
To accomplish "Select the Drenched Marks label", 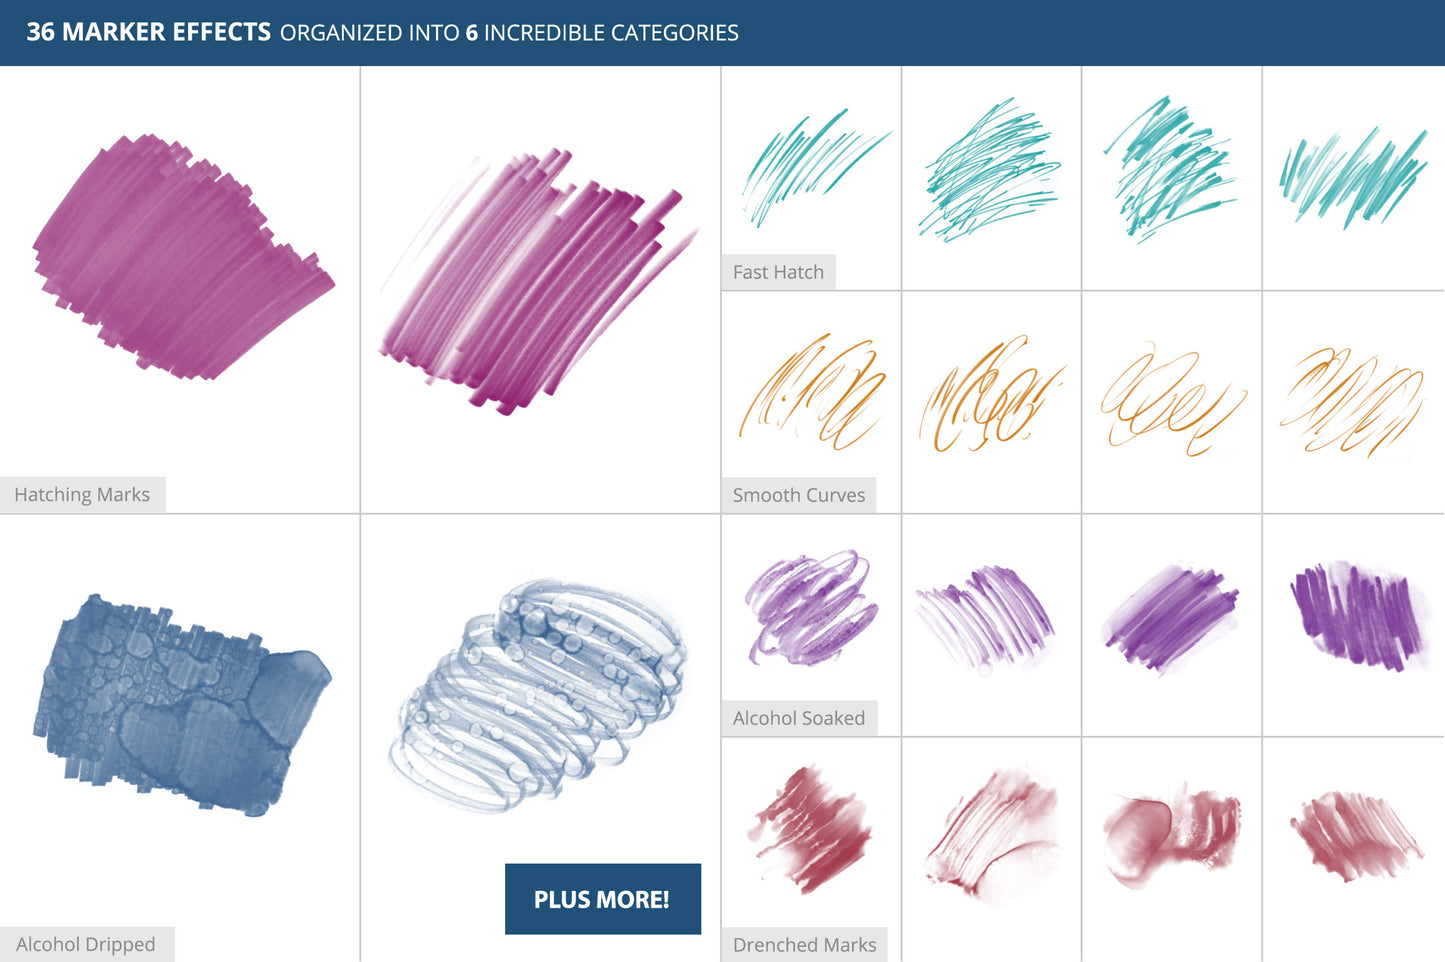I will 804,945.
